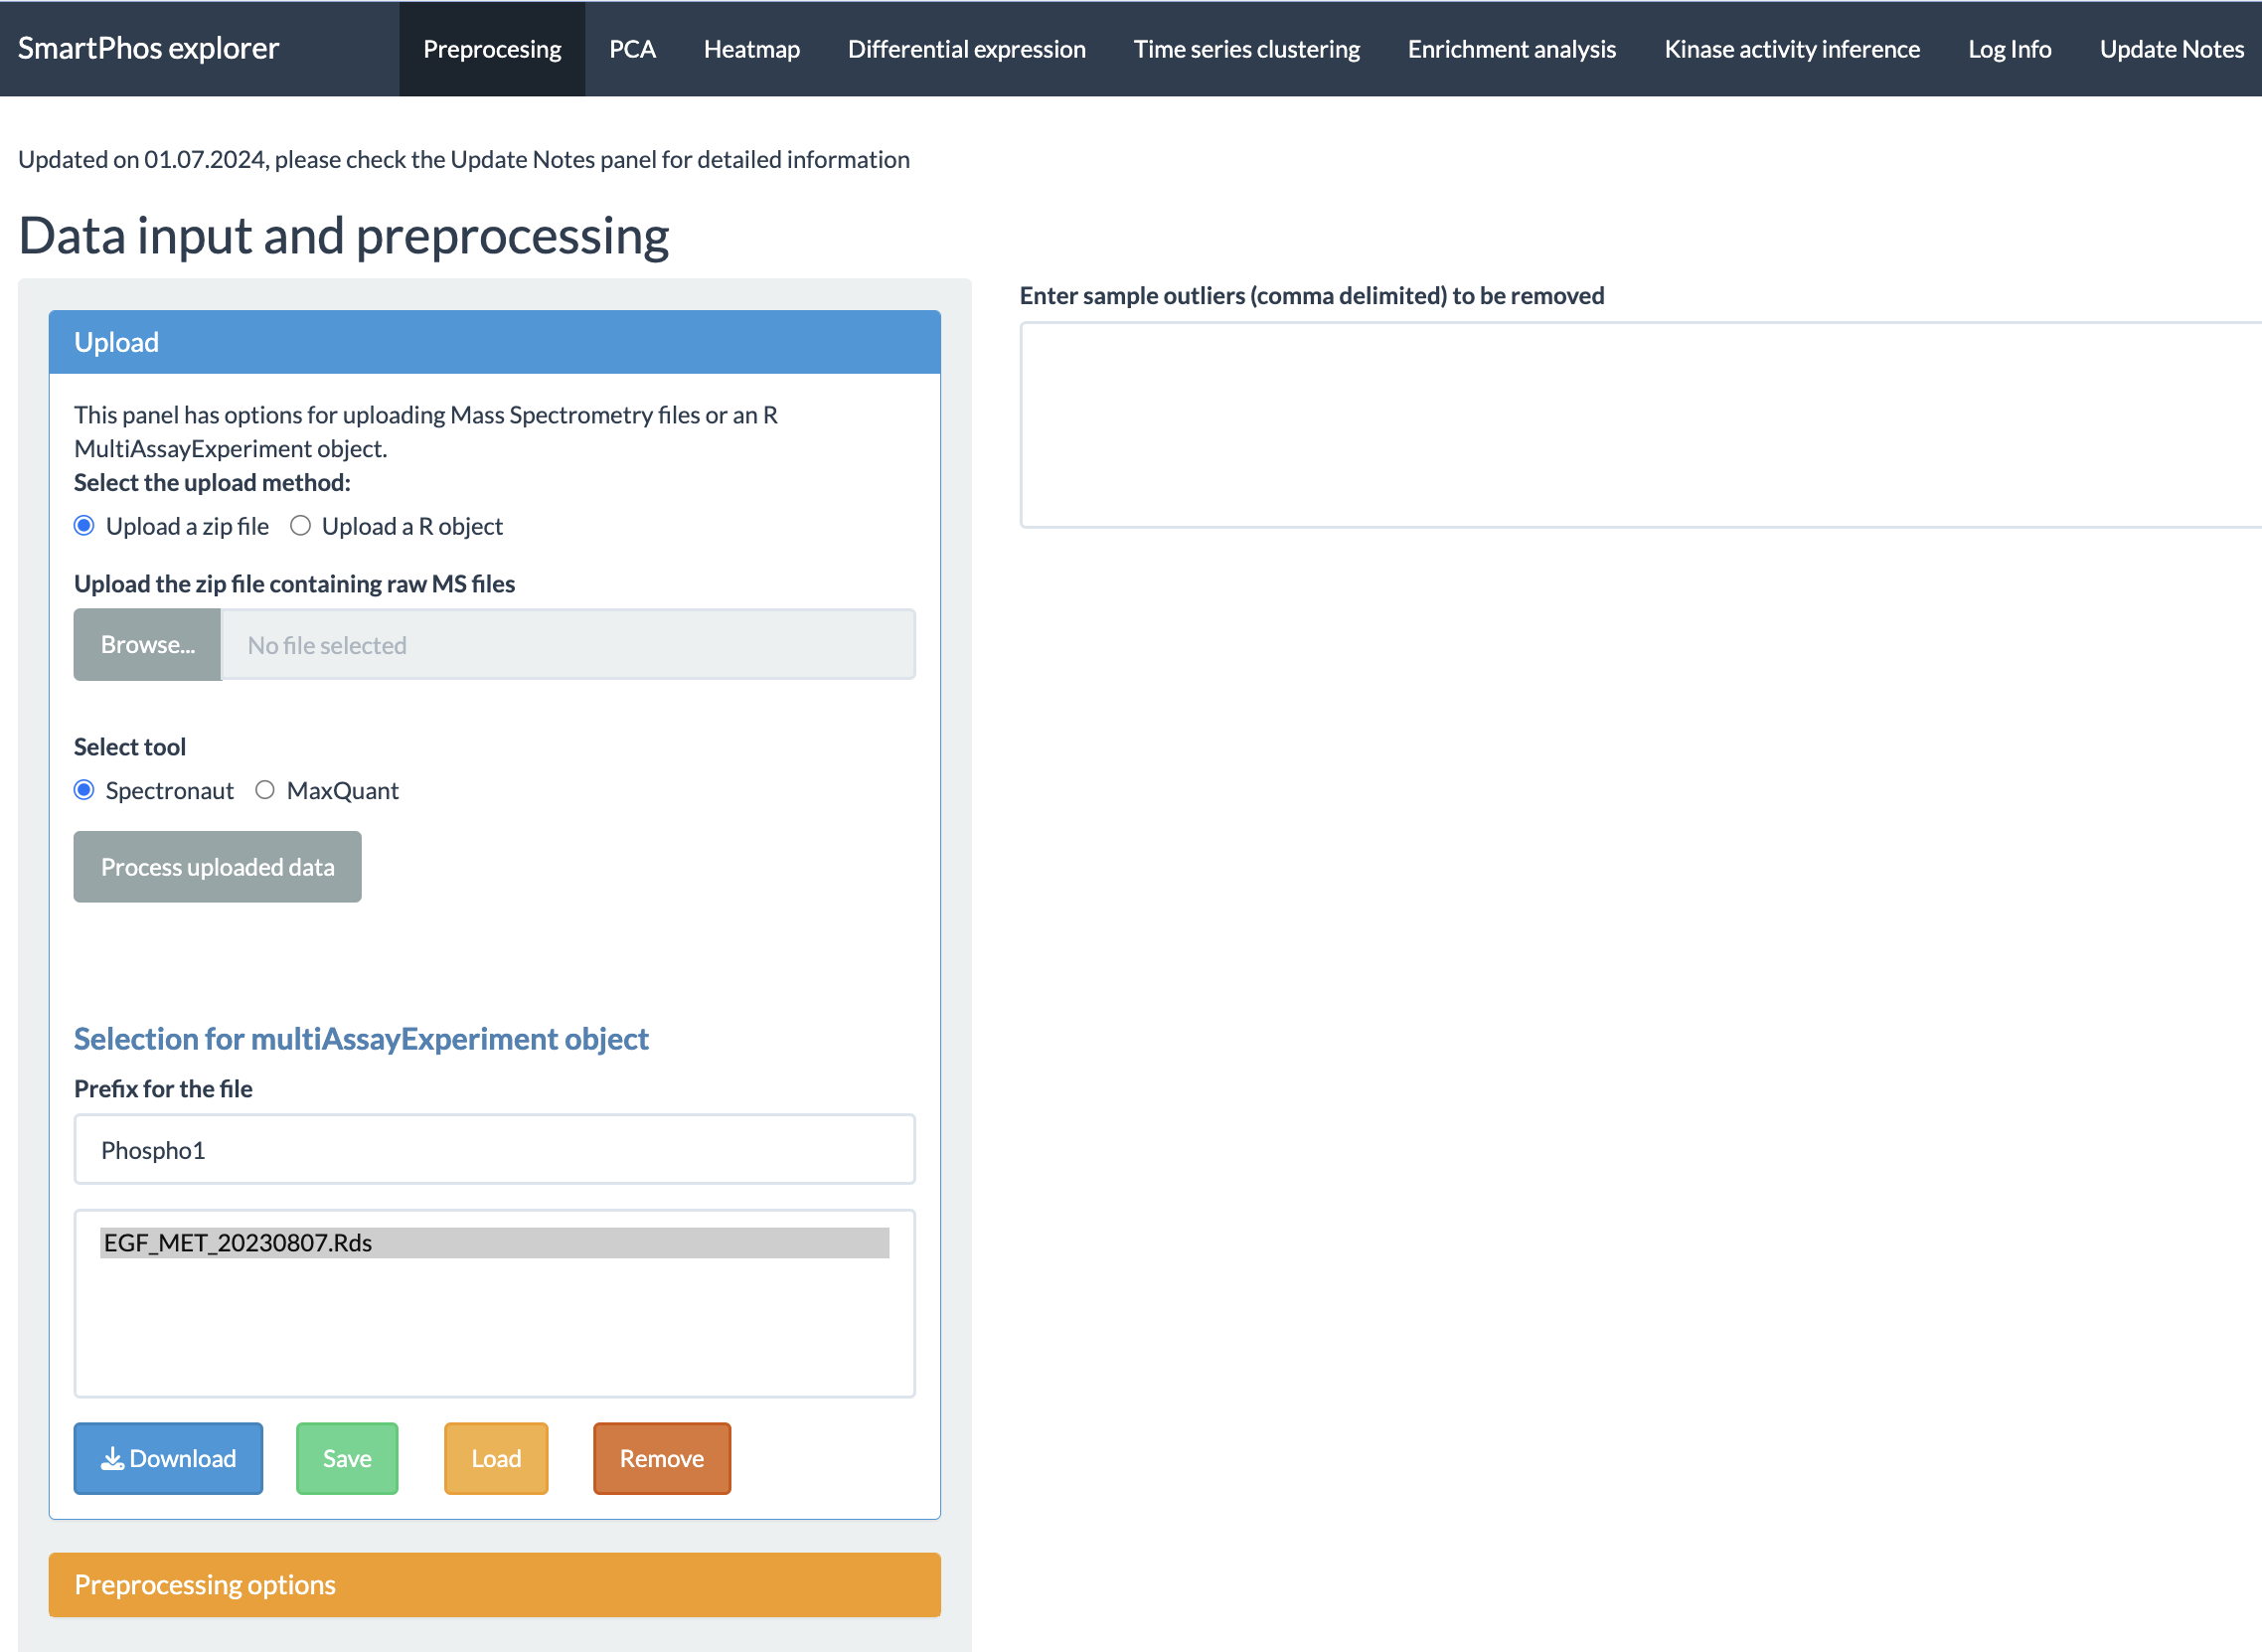Switch to Enrichment analysis tab

[1512, 49]
